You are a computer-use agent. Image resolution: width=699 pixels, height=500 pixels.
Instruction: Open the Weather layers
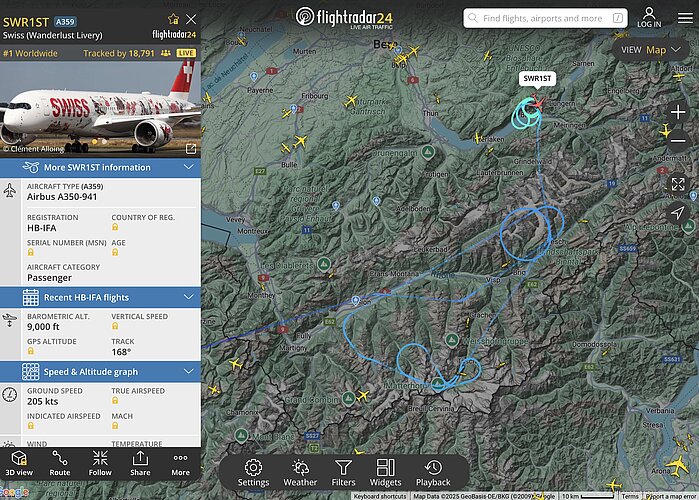coord(300,473)
